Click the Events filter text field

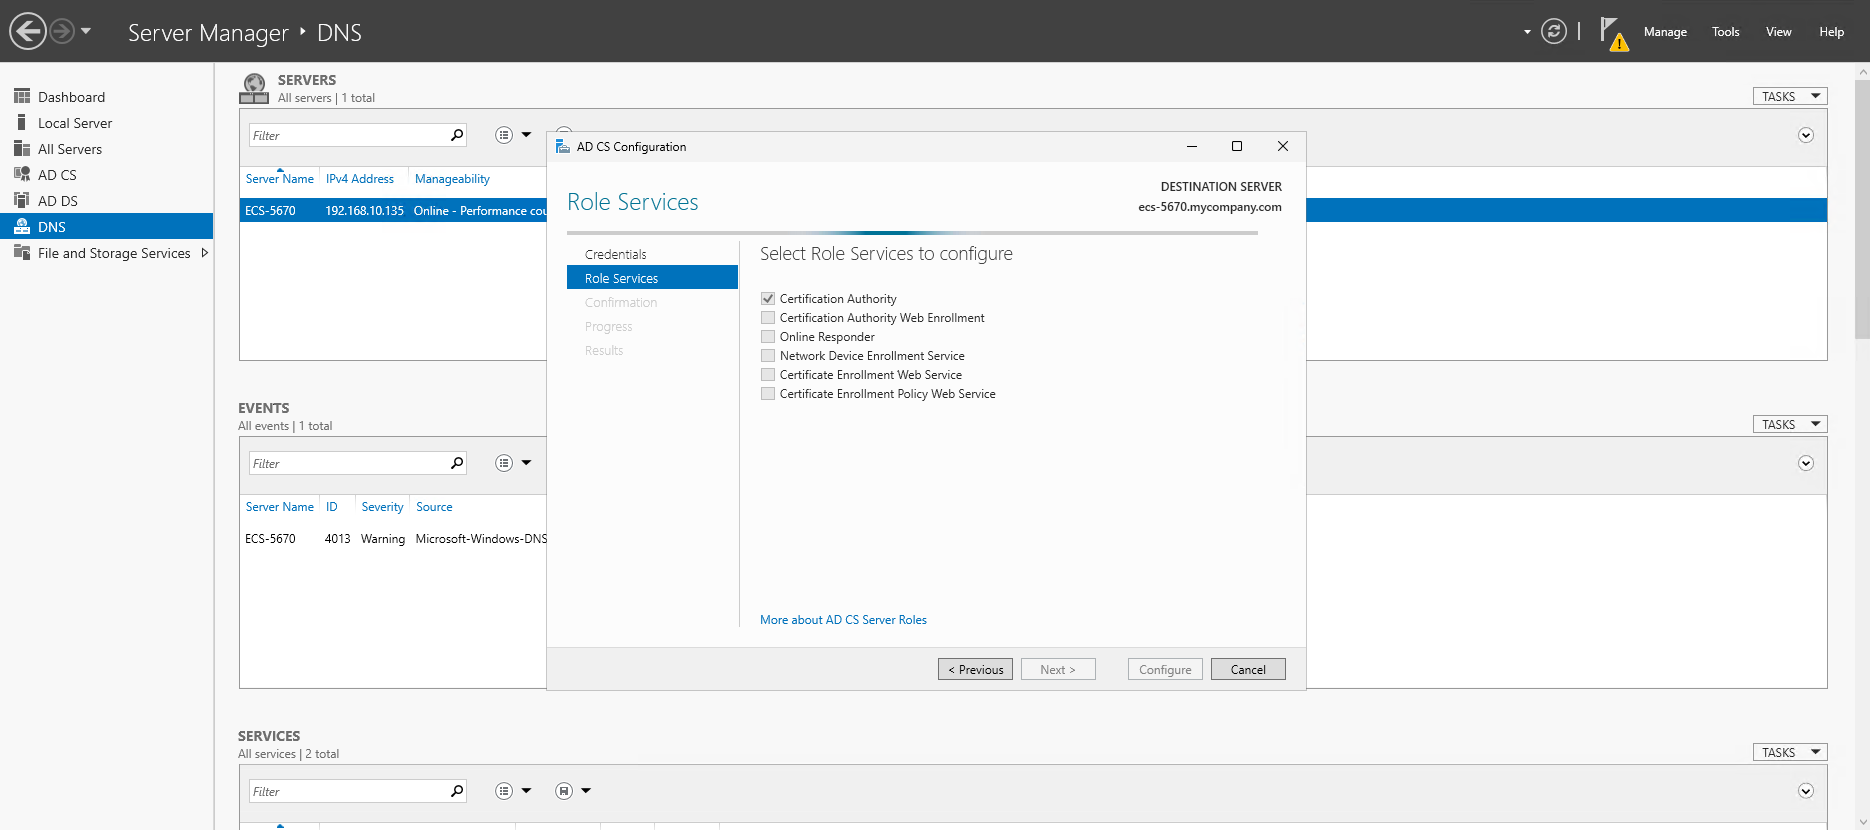click(346, 463)
